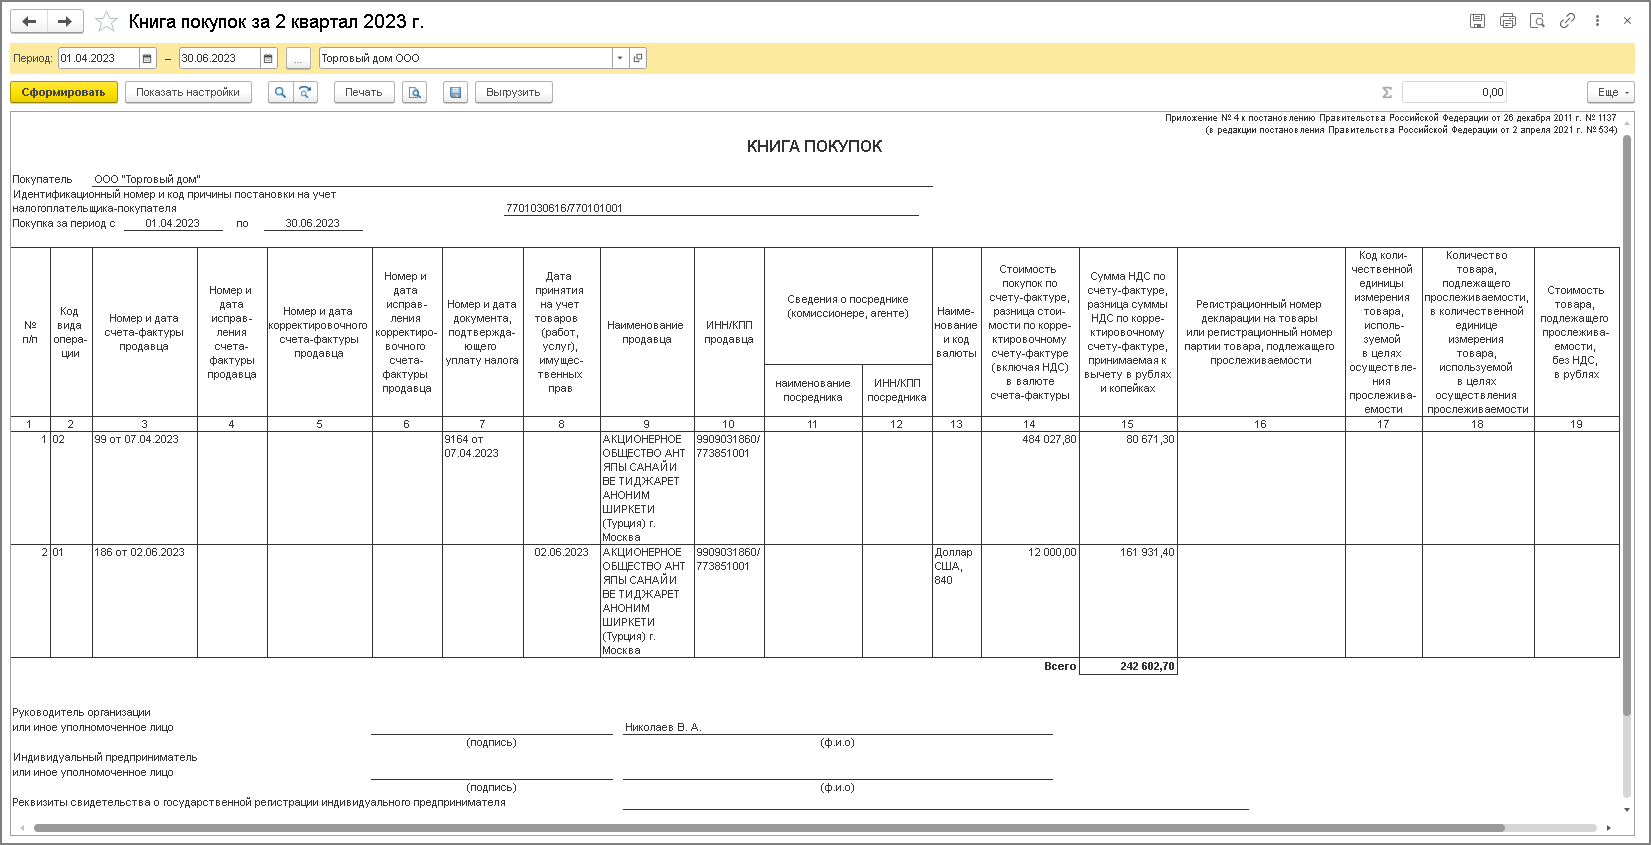This screenshot has width=1651, height=845.
Task: Click the signer name Николаев В. А.
Action: [663, 727]
